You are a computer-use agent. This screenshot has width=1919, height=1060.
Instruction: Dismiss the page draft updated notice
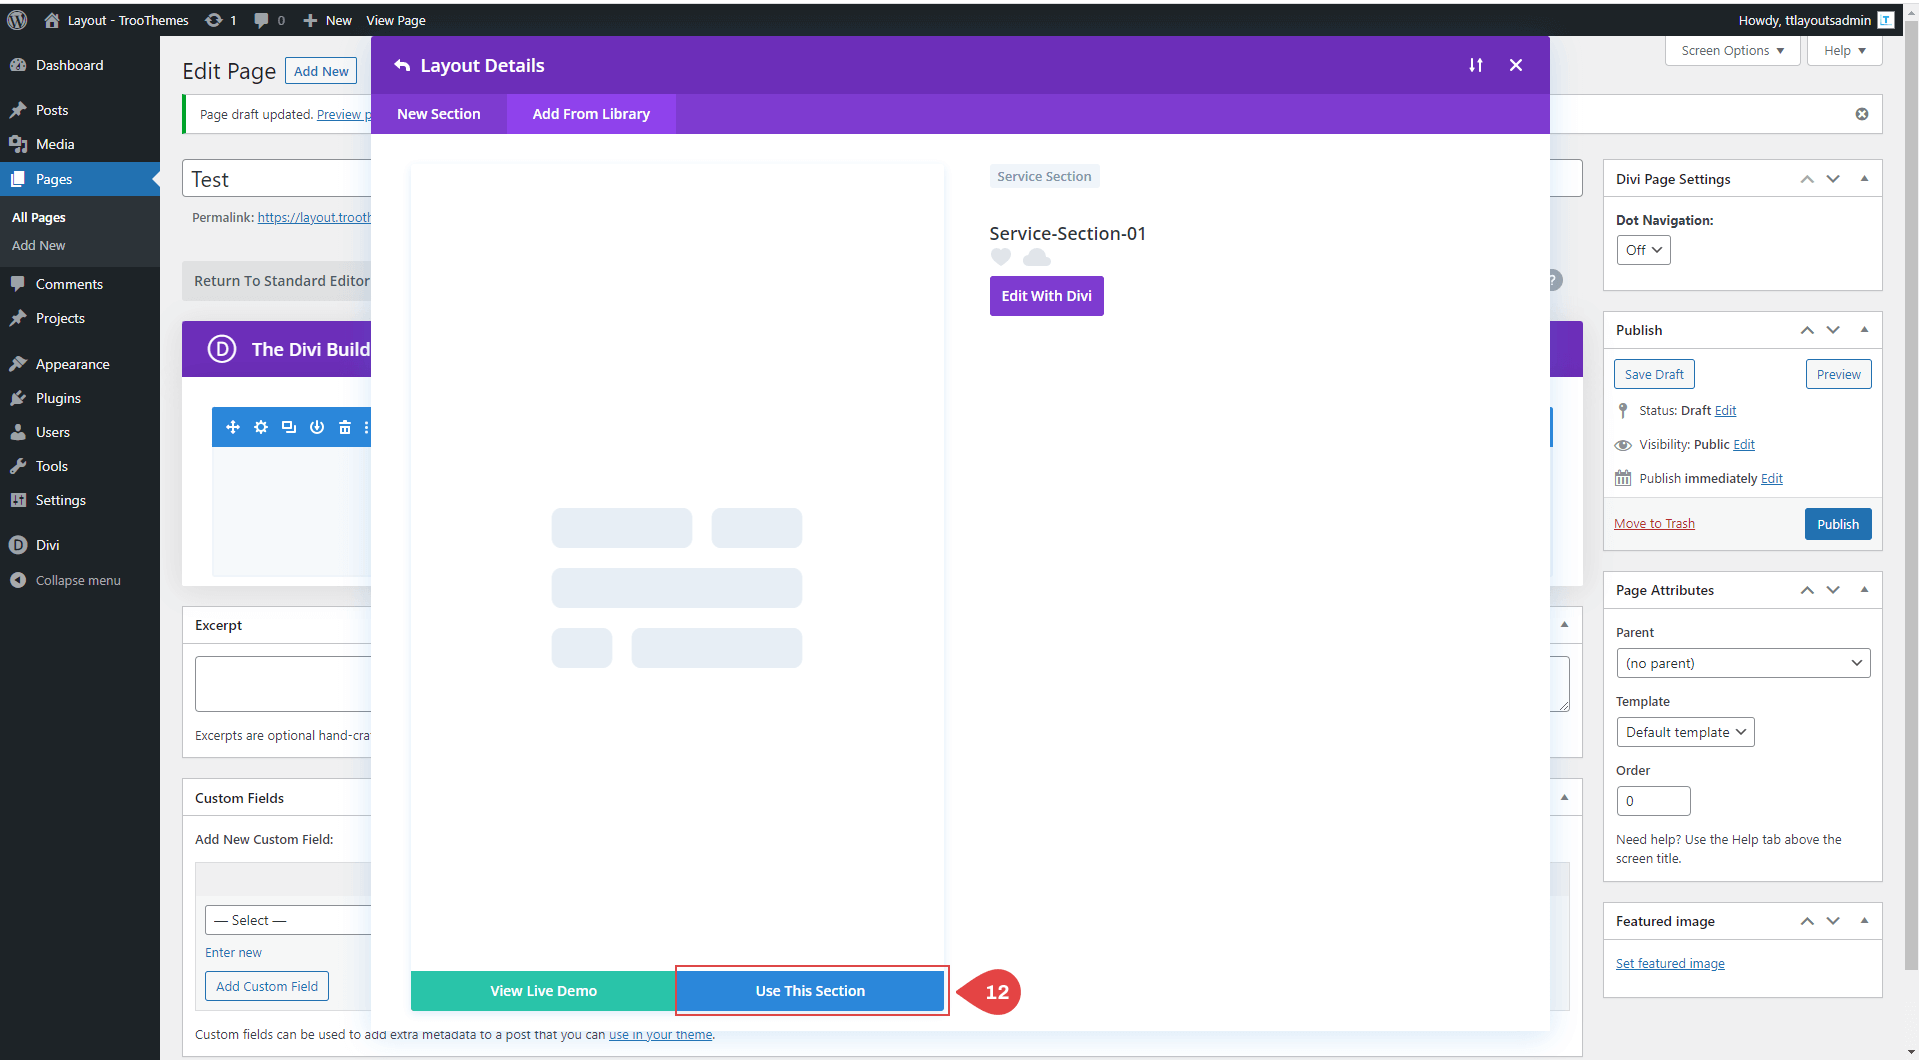click(x=1862, y=114)
